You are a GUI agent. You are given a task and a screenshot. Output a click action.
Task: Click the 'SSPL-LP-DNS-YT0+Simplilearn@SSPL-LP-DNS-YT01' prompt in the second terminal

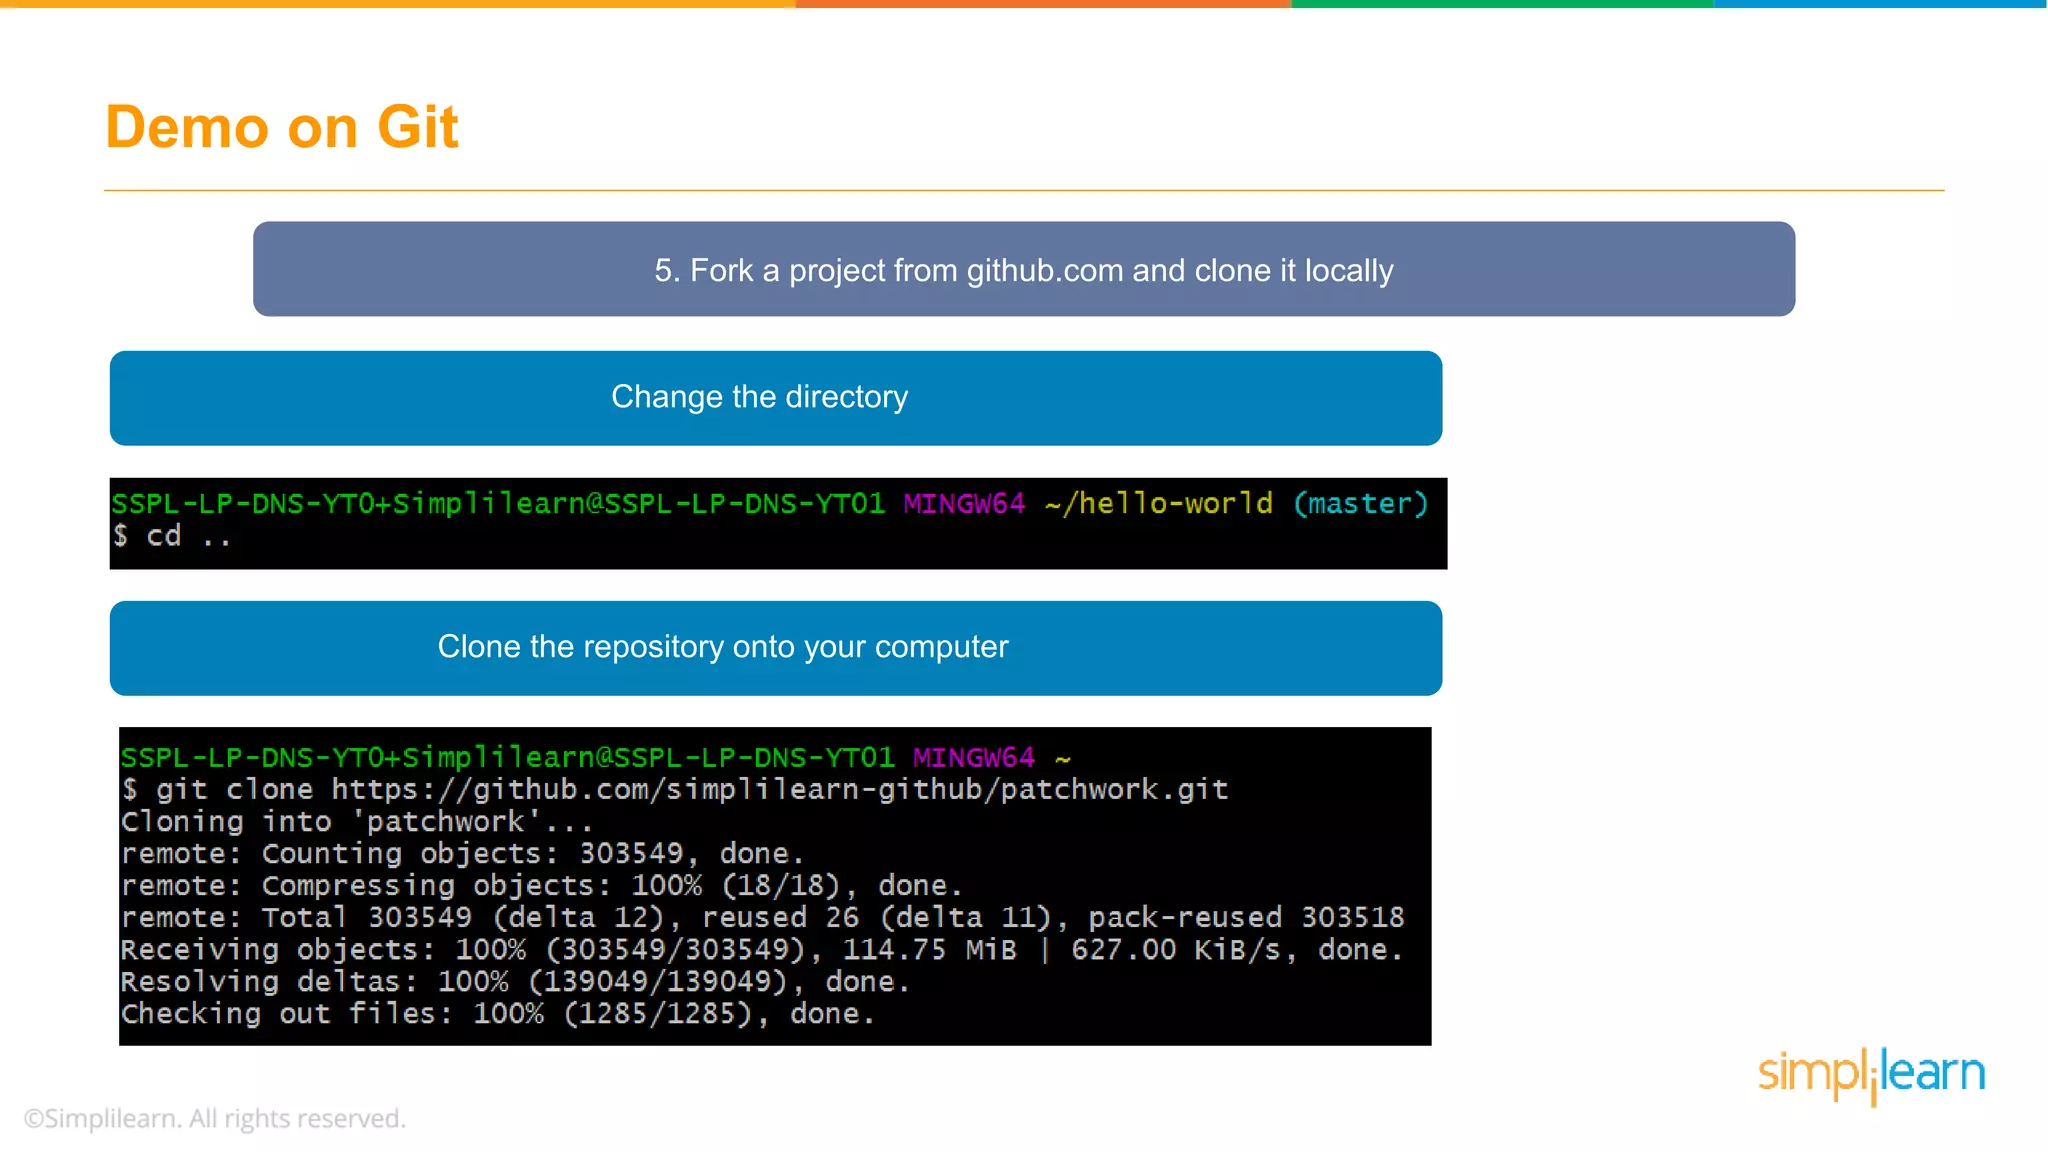(x=508, y=757)
